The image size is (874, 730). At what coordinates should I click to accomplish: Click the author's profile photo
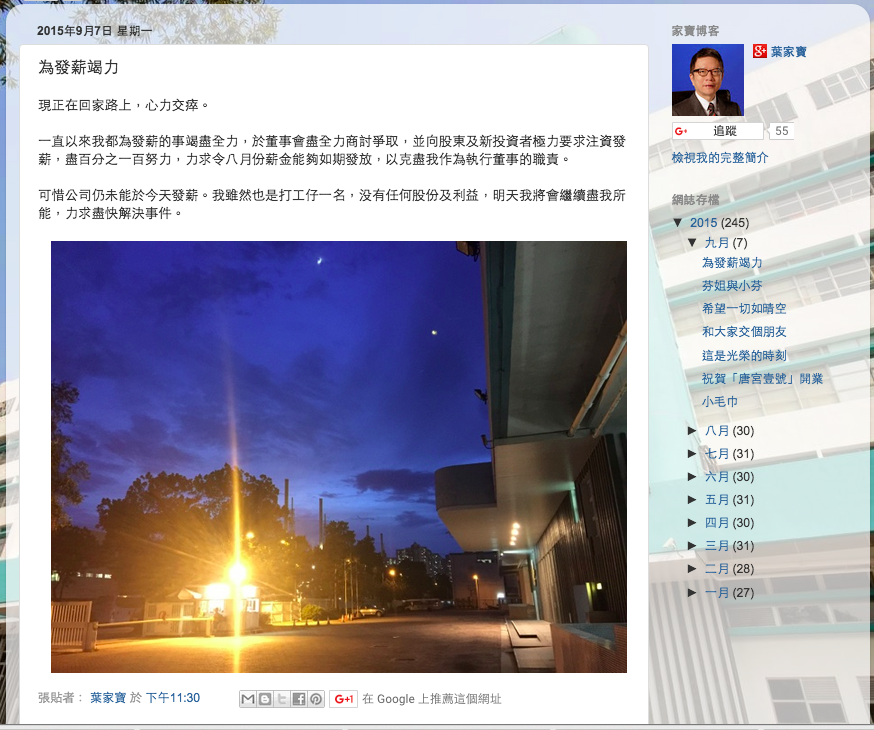[x=706, y=78]
